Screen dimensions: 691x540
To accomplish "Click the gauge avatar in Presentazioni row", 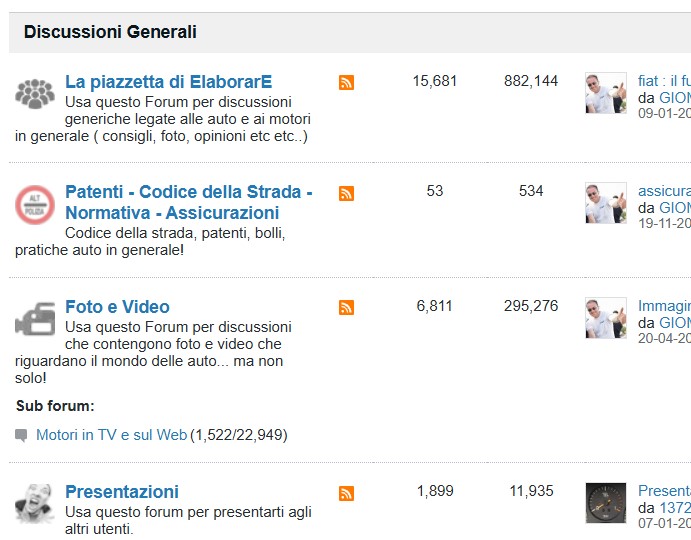I will 606,503.
